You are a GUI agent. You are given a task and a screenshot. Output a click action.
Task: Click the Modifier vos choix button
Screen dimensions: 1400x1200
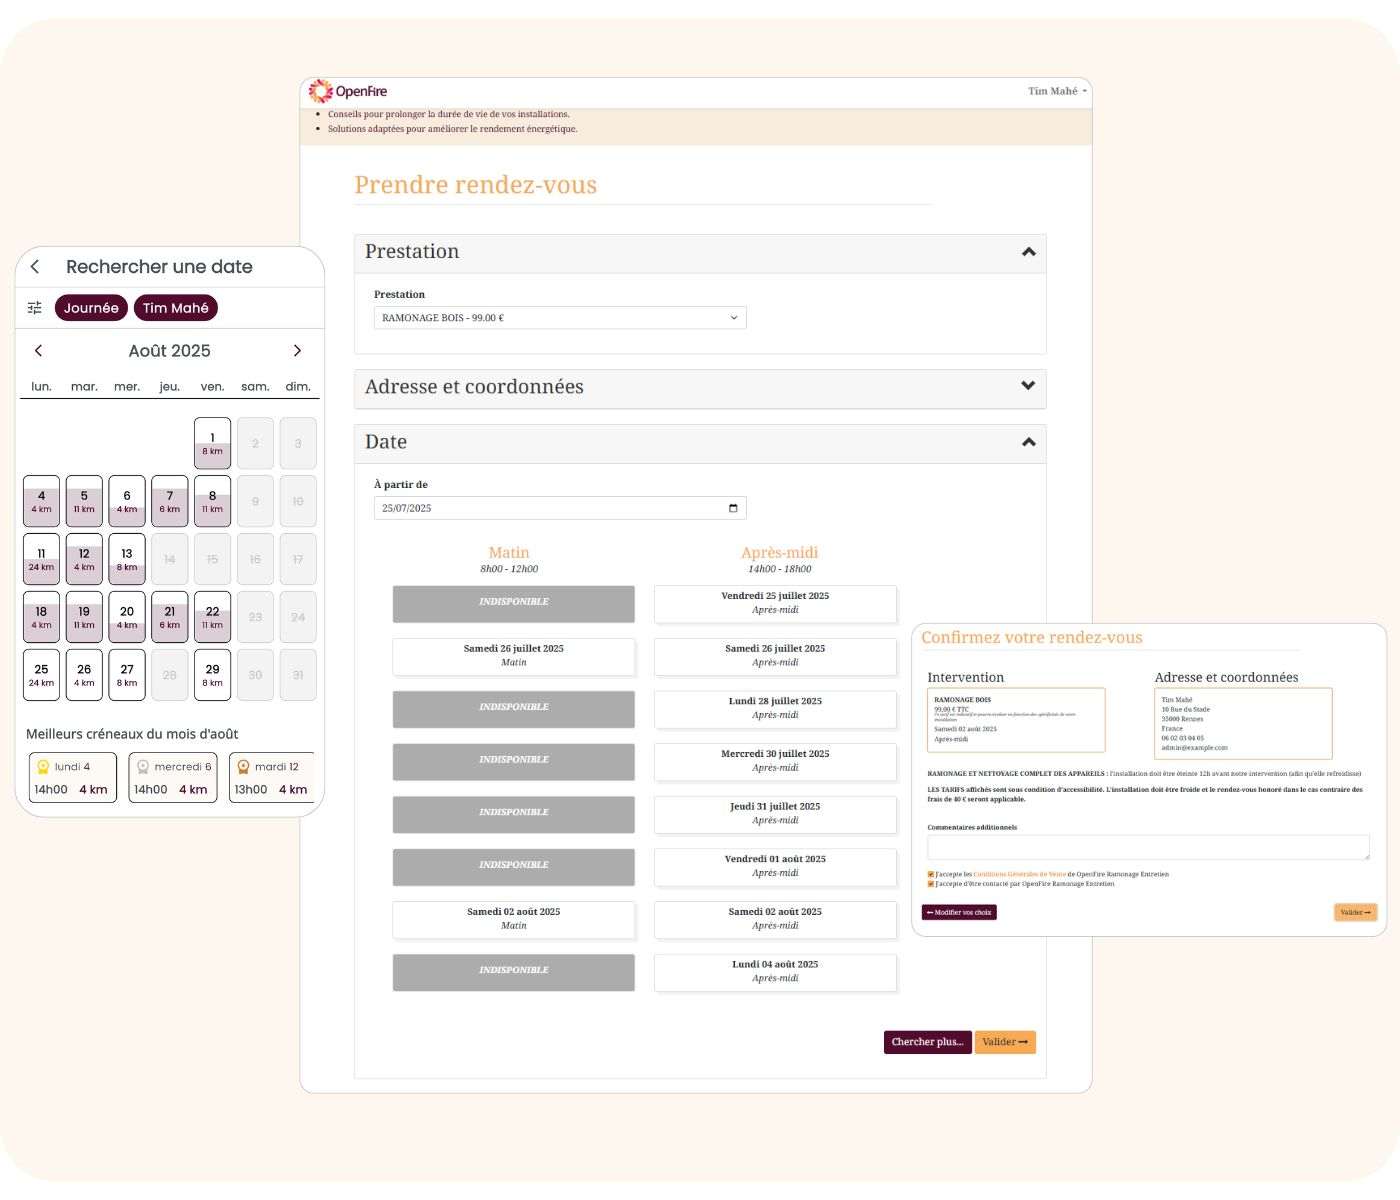pos(959,912)
